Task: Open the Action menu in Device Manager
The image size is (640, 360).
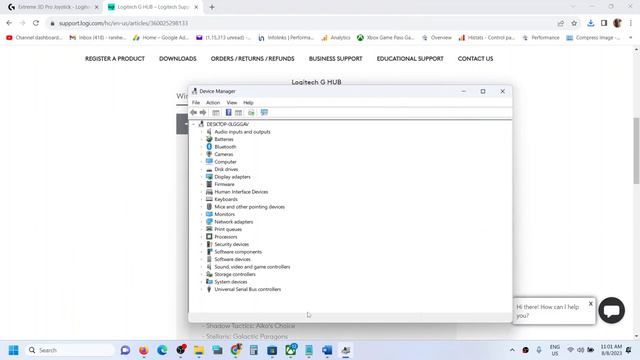Action: click(x=213, y=103)
